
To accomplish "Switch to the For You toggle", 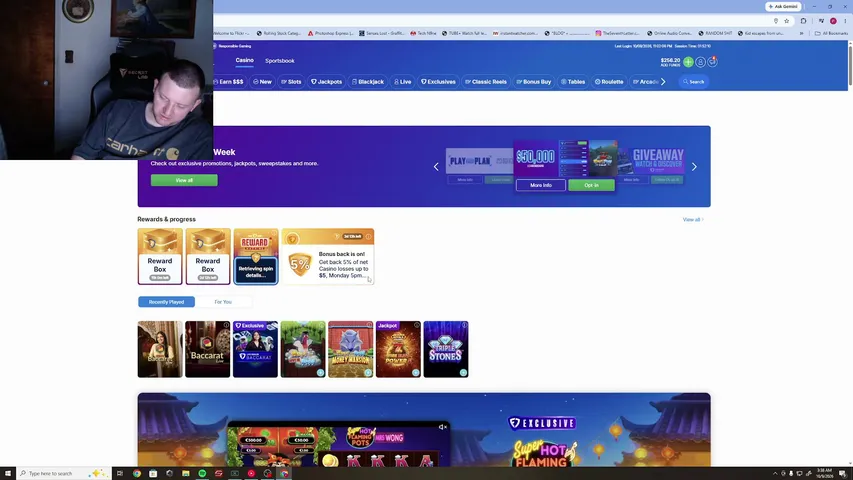I will [223, 301].
